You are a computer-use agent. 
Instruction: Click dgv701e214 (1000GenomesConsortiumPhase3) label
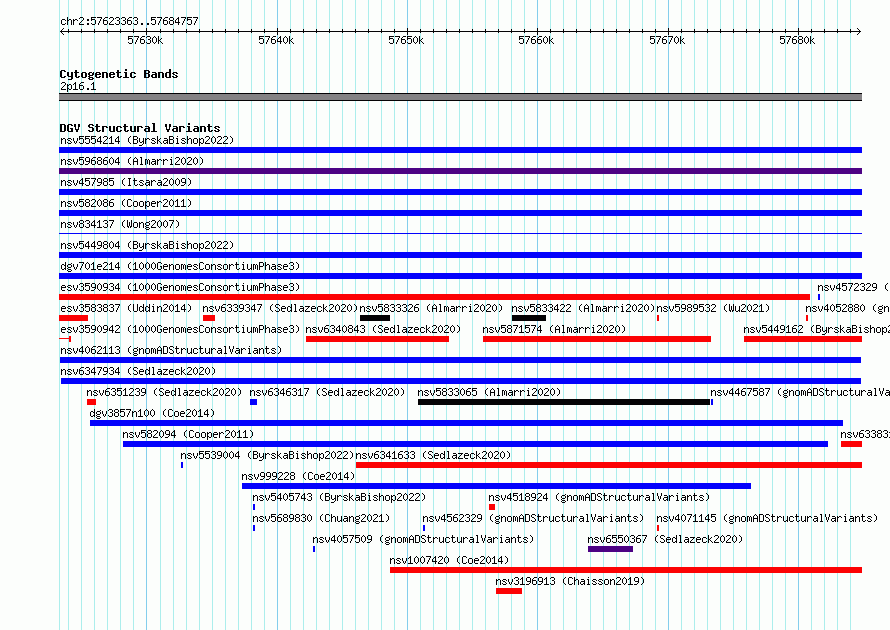pyautogui.click(x=180, y=266)
